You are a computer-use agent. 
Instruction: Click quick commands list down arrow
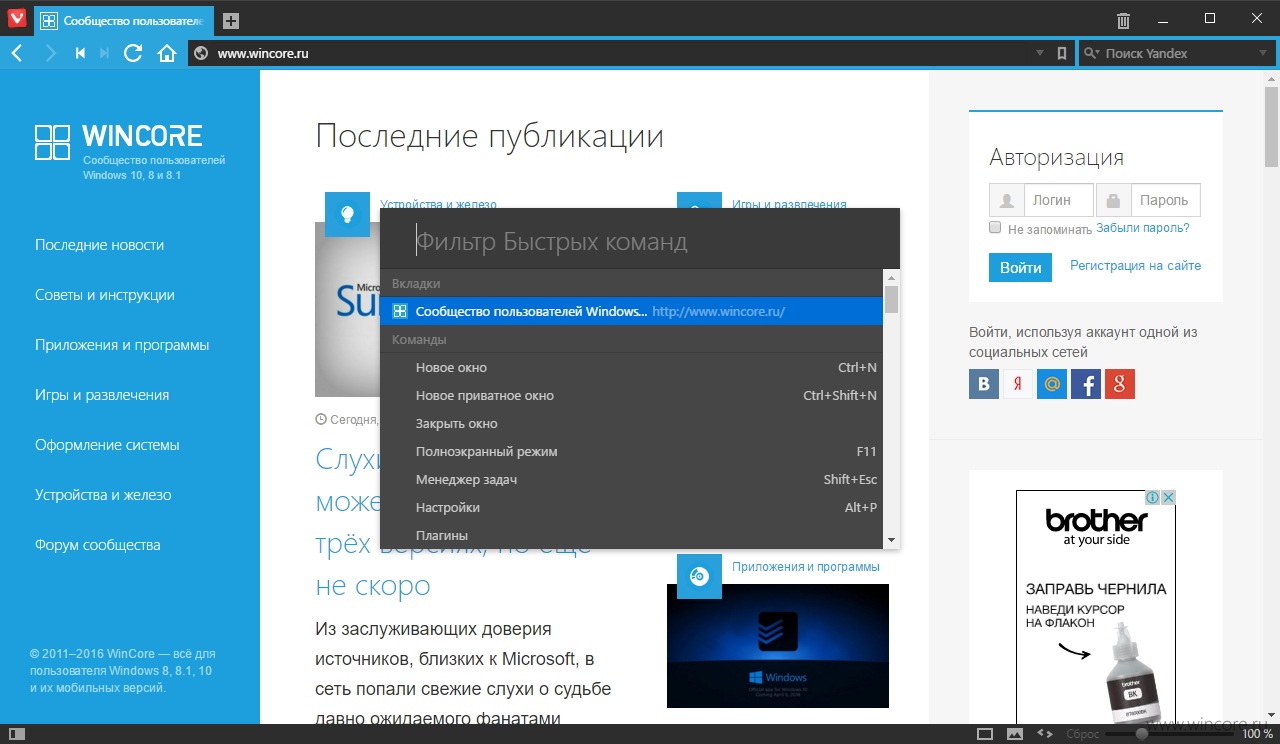click(x=891, y=540)
